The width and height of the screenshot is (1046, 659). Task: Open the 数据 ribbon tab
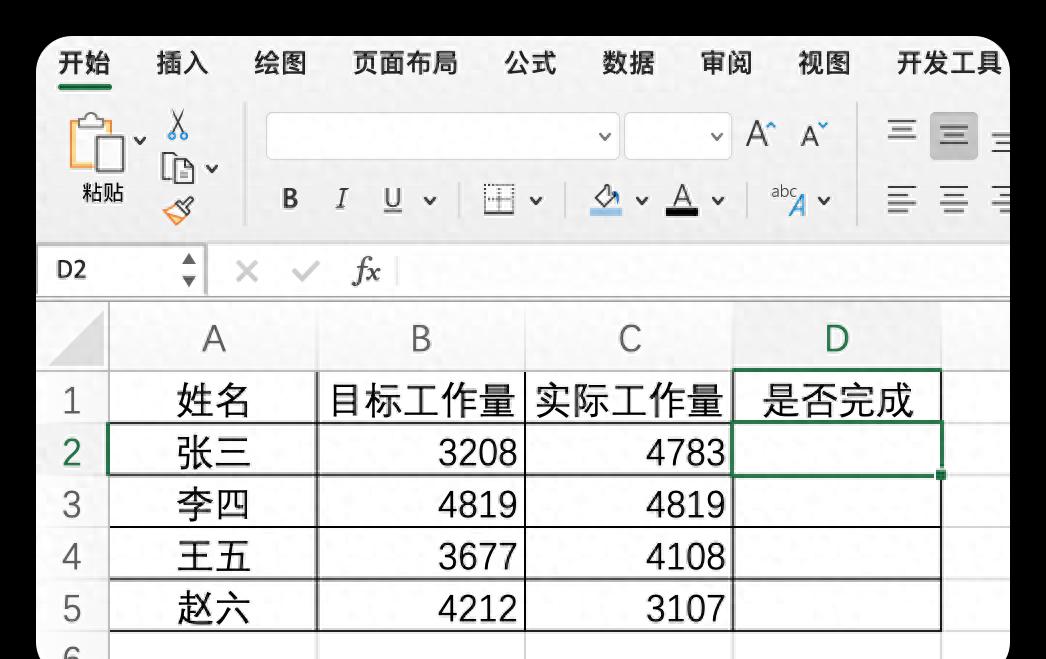click(x=628, y=63)
